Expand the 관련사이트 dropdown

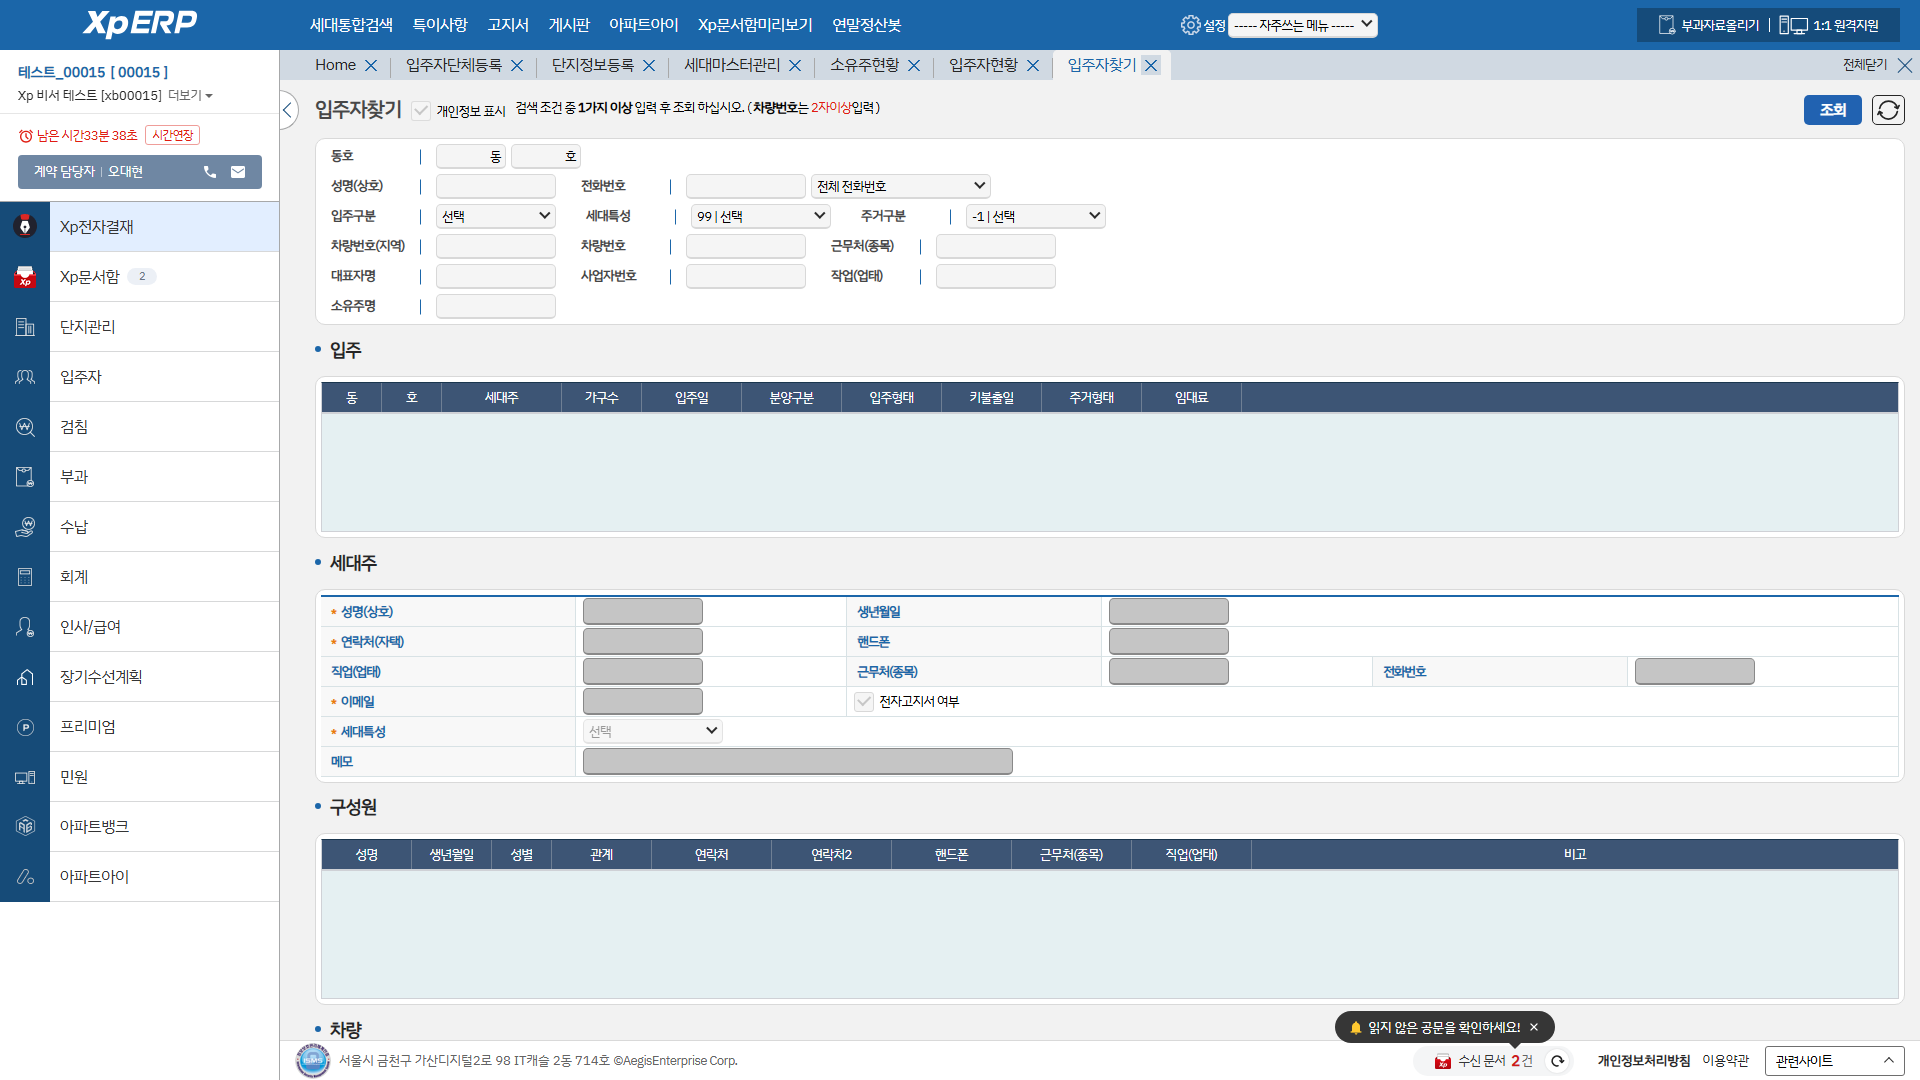click(x=1834, y=1061)
